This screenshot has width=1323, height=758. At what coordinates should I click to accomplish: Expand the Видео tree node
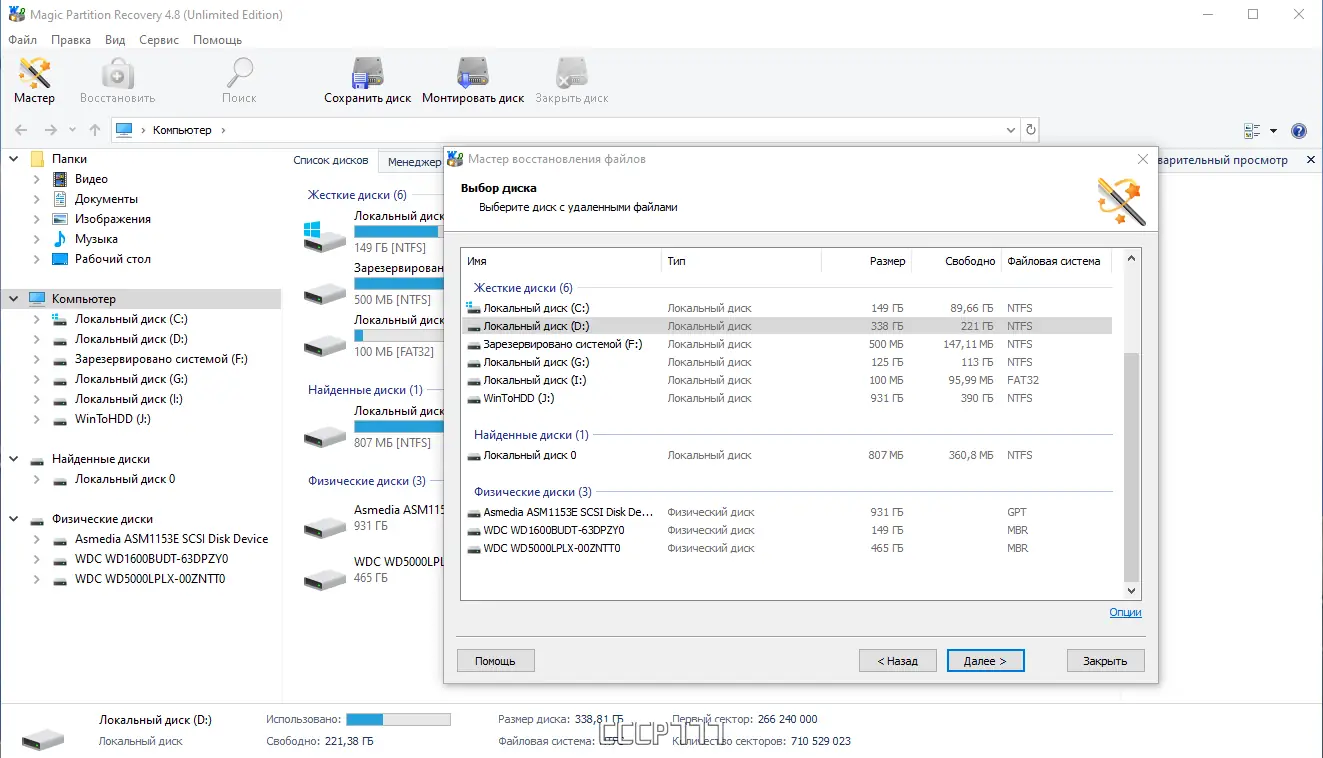37,179
